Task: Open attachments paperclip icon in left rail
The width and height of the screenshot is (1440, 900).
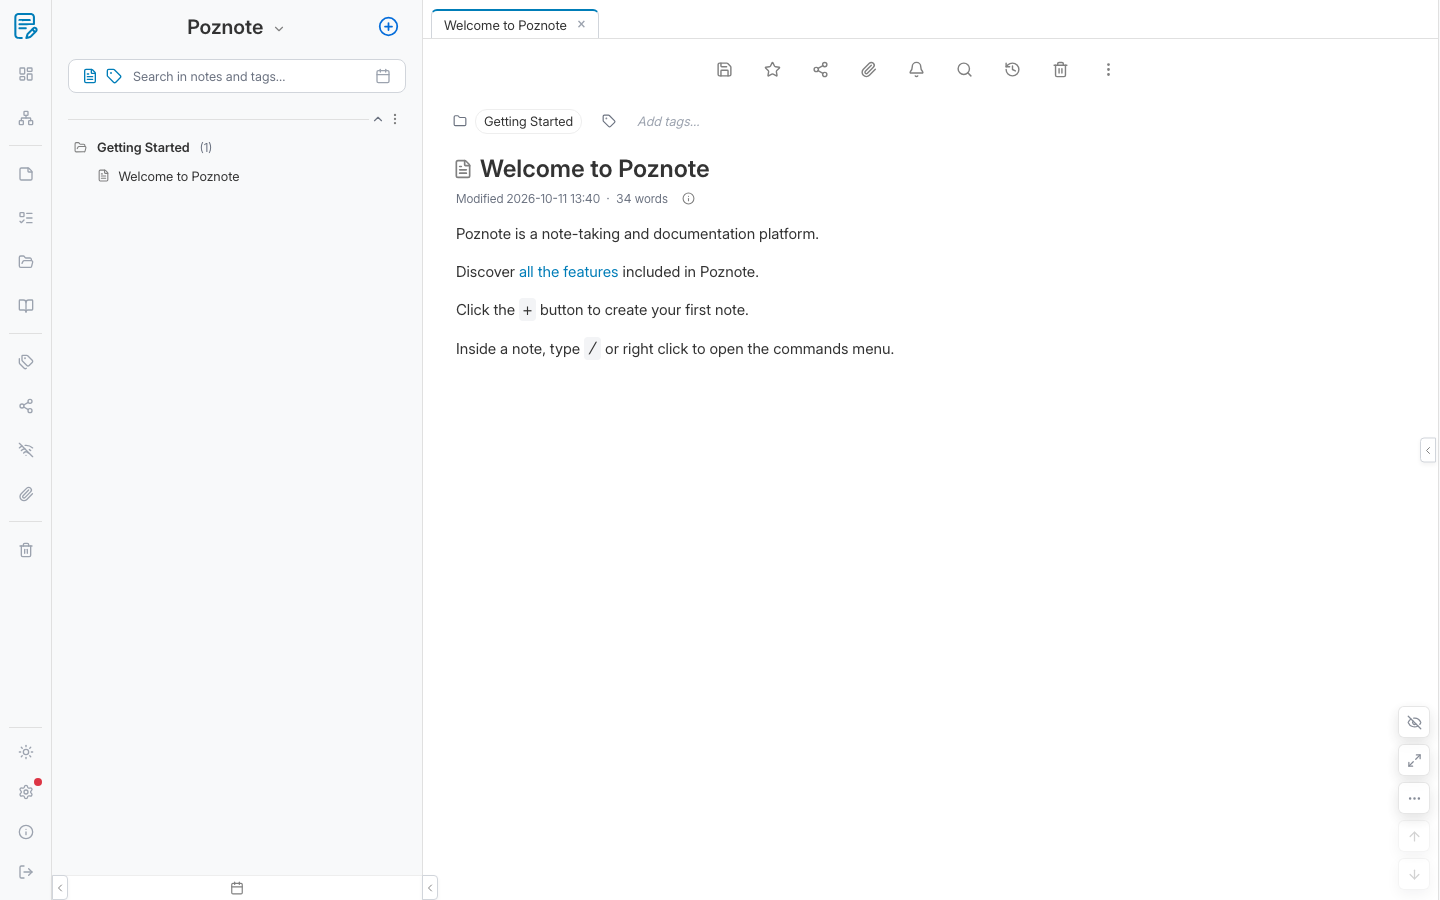Action: tap(26, 494)
